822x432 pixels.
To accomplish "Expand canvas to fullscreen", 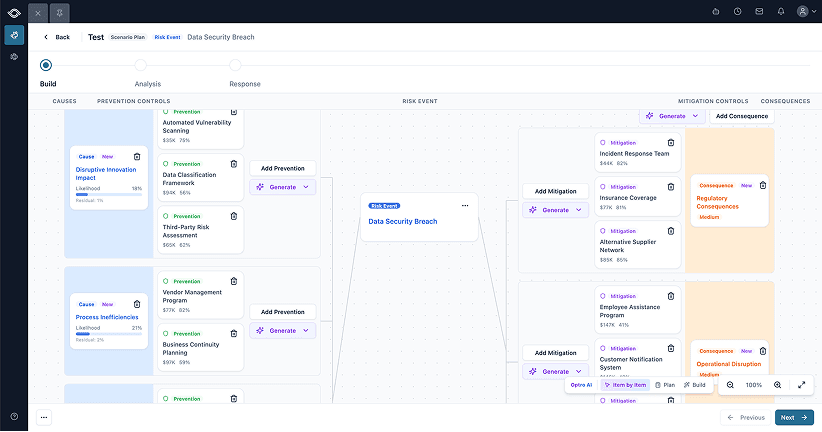I will click(x=802, y=385).
